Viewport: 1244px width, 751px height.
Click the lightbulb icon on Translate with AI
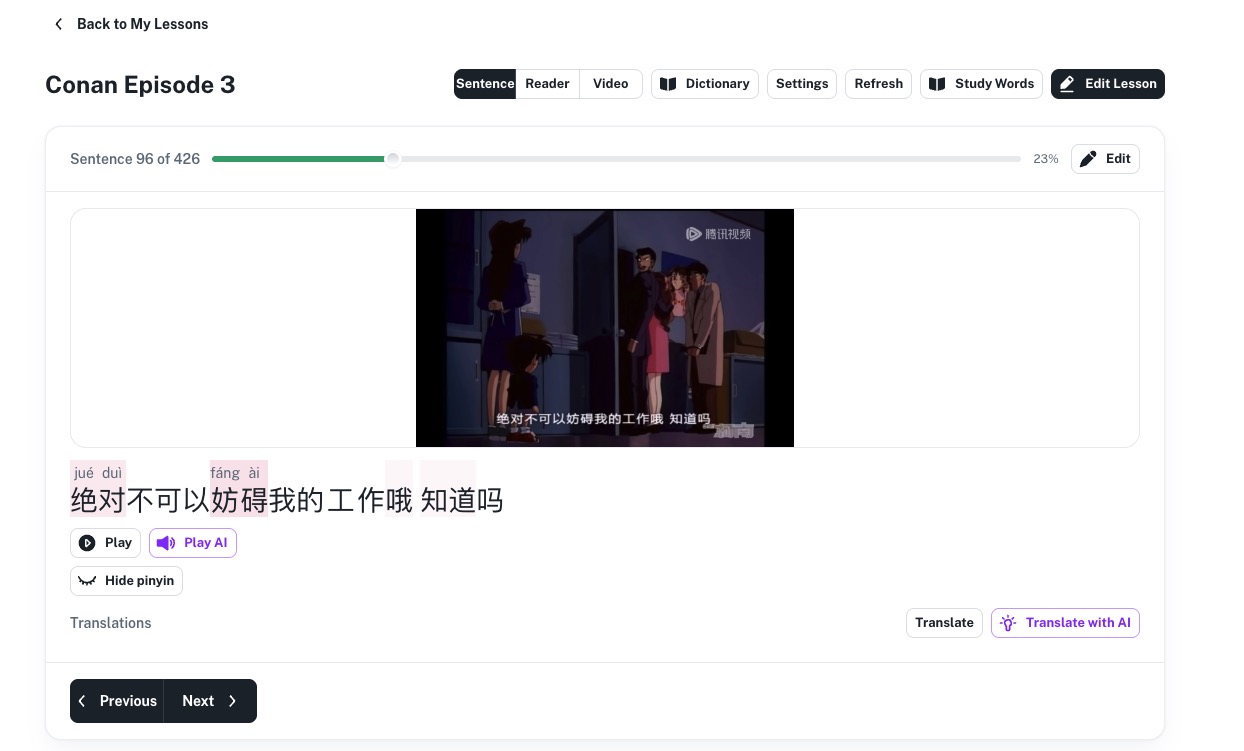[1008, 623]
